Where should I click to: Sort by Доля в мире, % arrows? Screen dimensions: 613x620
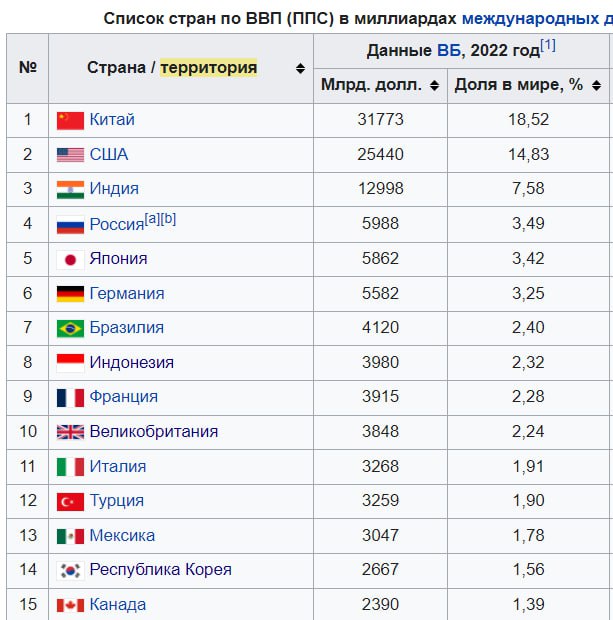coord(596,85)
